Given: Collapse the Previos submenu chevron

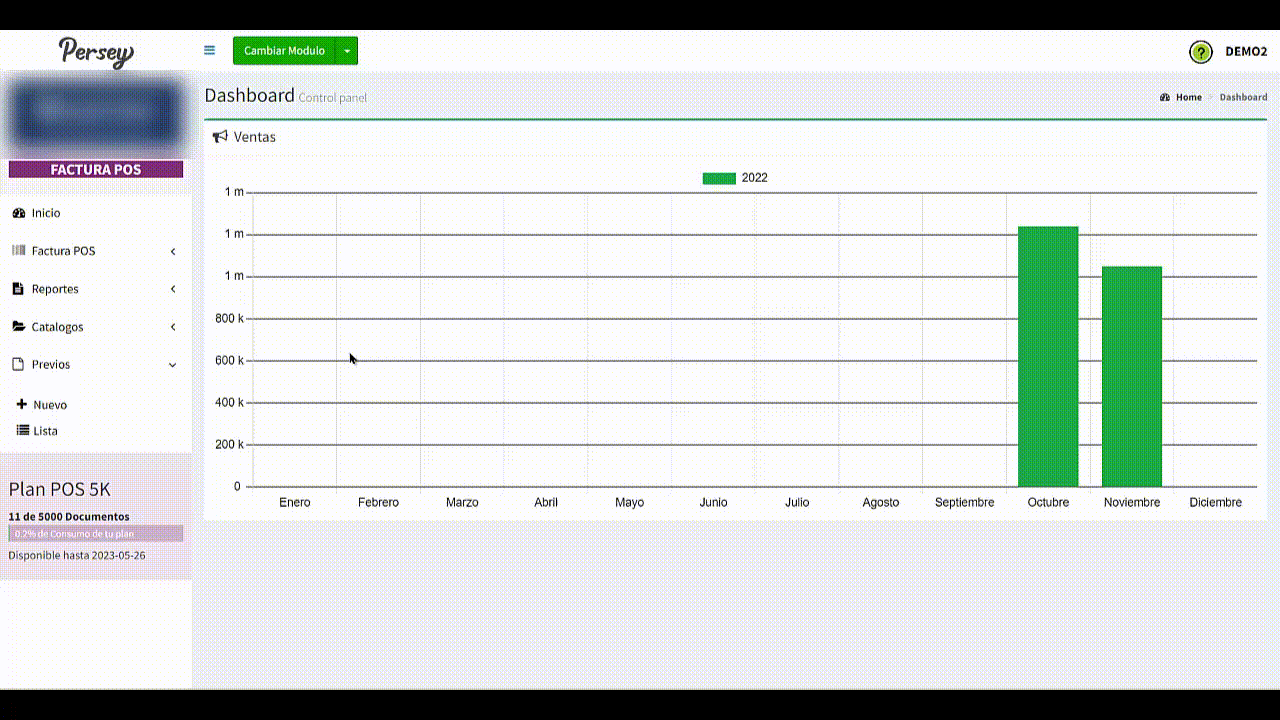Looking at the screenshot, I should 173,365.
